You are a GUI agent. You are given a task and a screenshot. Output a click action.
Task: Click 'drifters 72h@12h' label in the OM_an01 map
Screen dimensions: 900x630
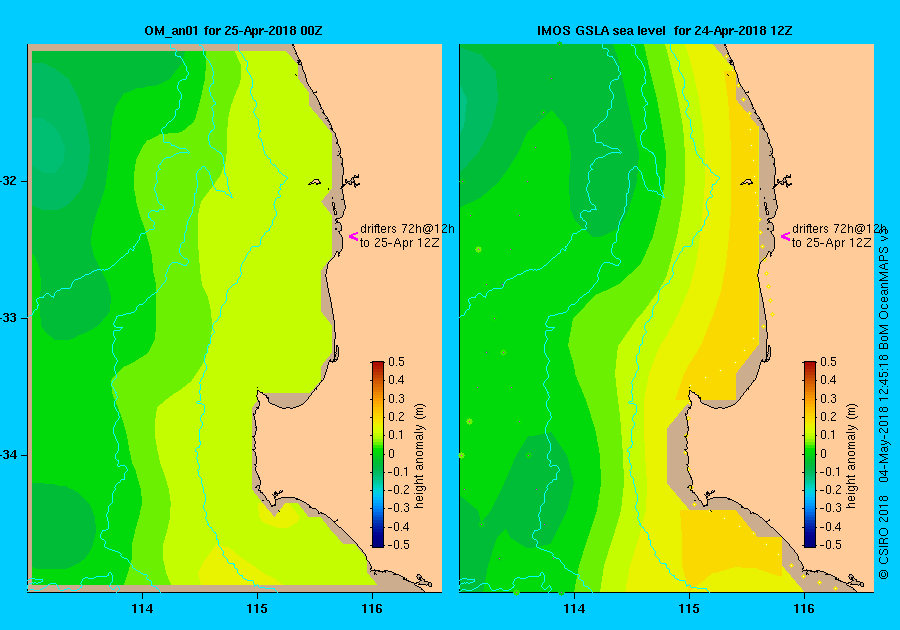408,228
